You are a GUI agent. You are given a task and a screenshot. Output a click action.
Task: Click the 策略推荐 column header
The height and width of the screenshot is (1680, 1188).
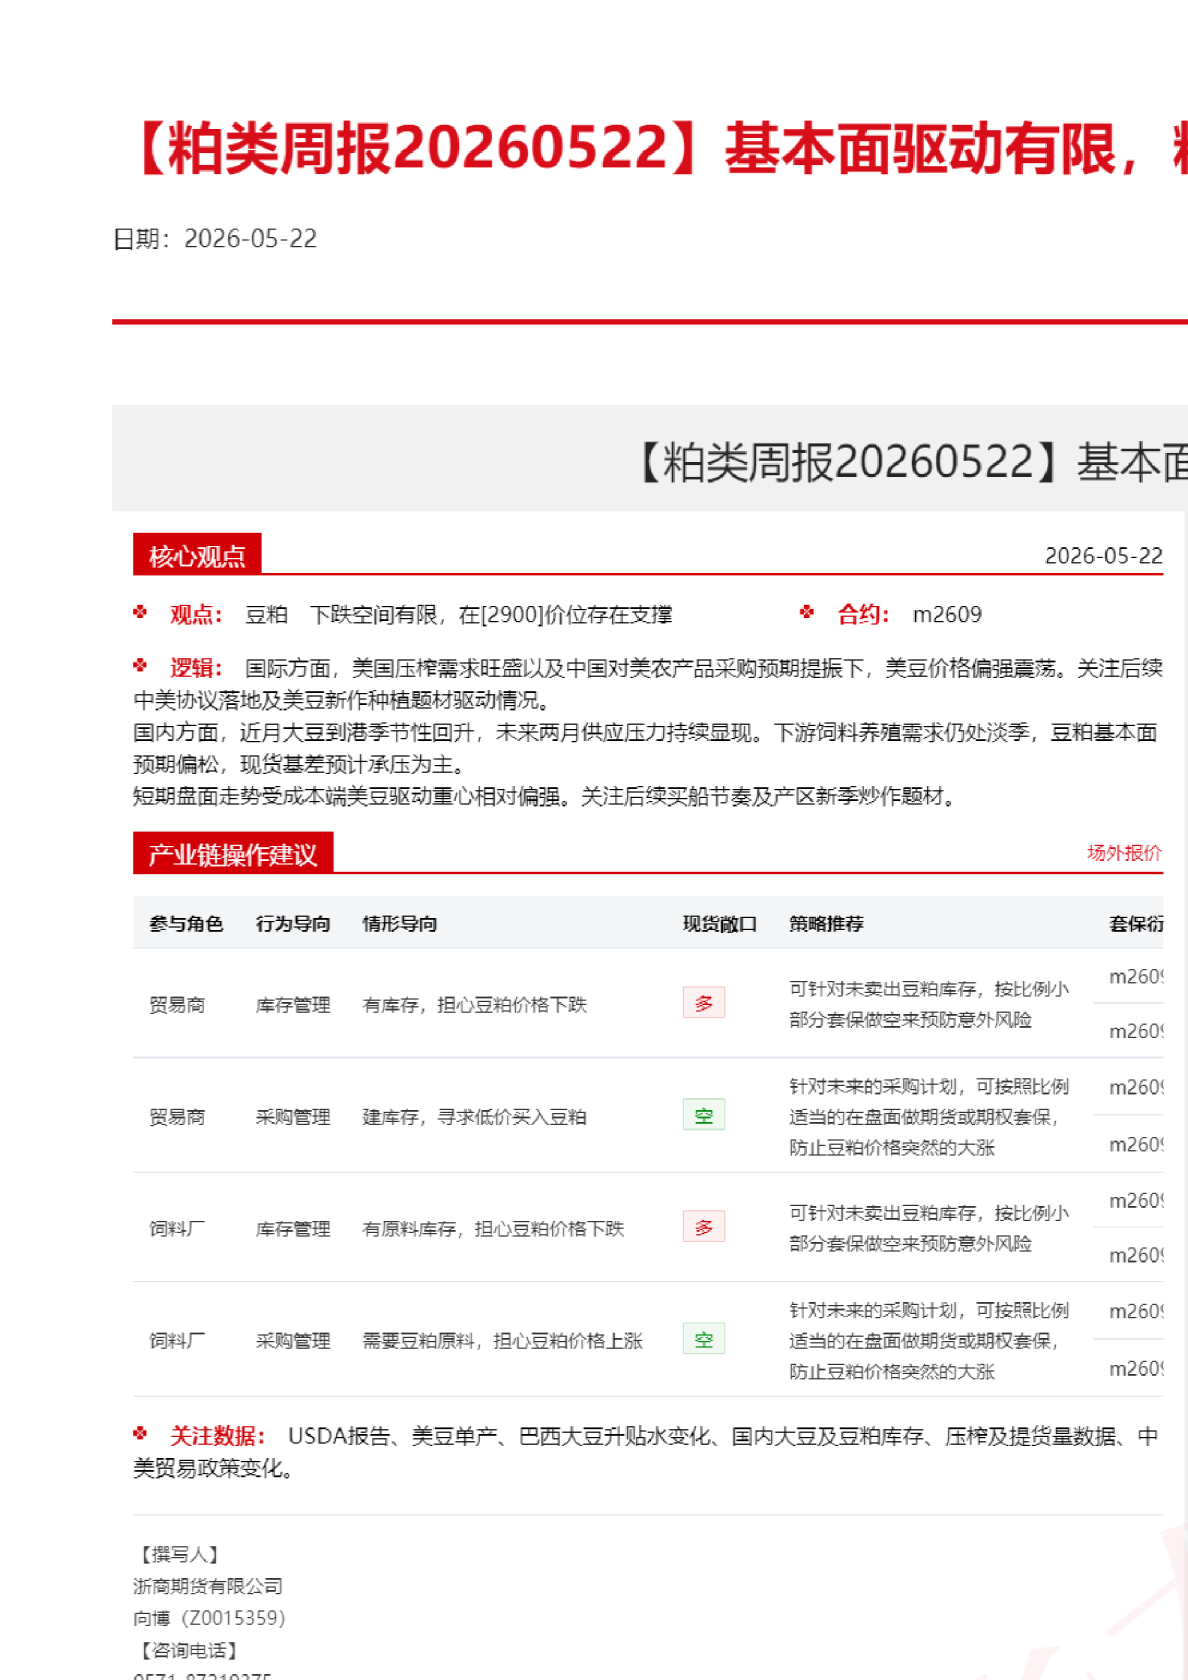pyautogui.click(x=827, y=924)
